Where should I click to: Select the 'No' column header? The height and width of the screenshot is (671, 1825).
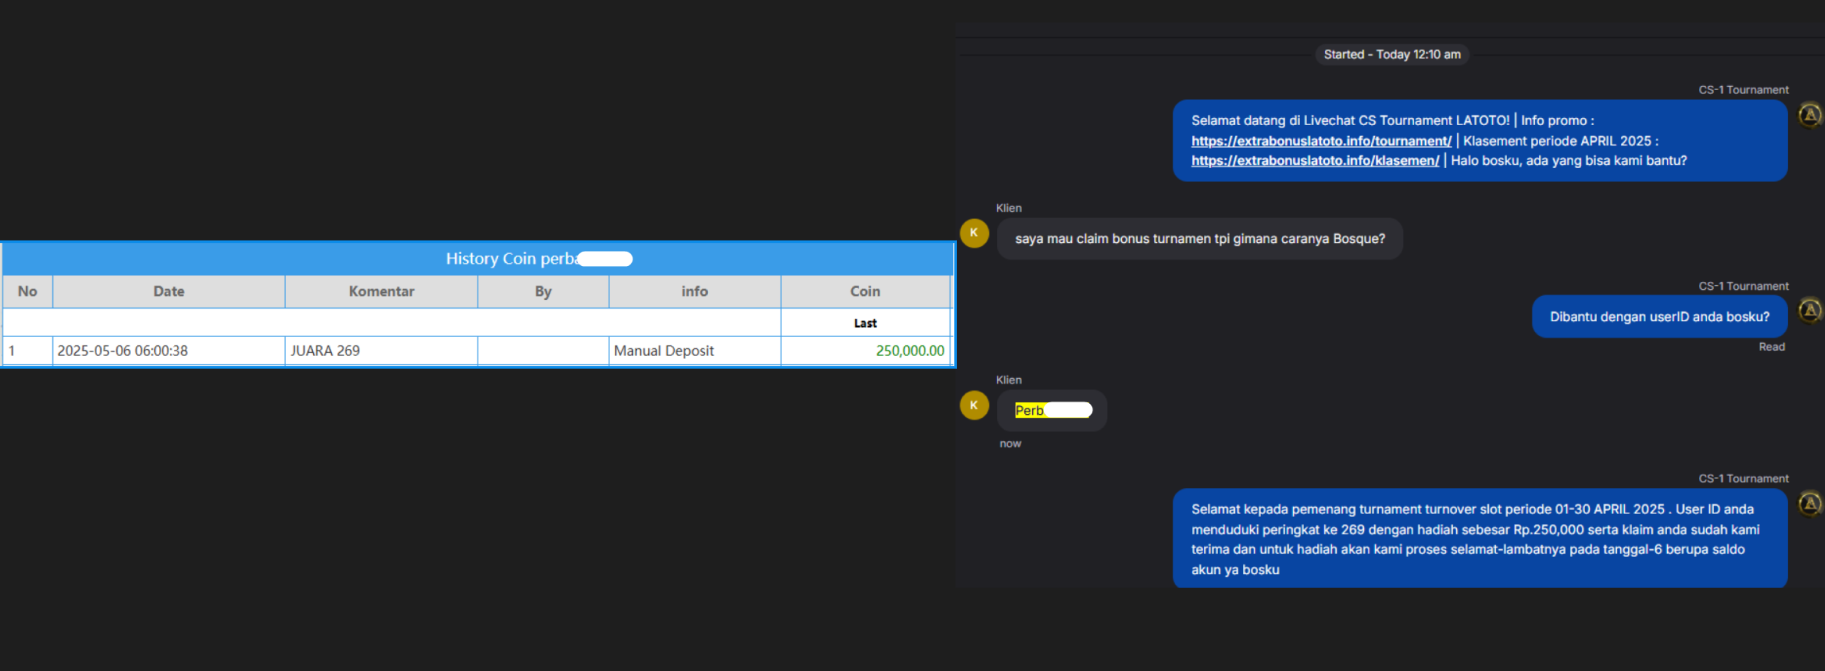(x=28, y=291)
